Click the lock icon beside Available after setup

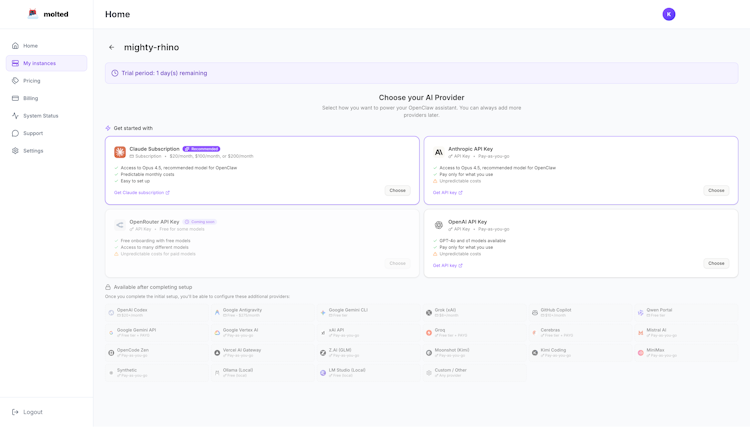coord(108,287)
